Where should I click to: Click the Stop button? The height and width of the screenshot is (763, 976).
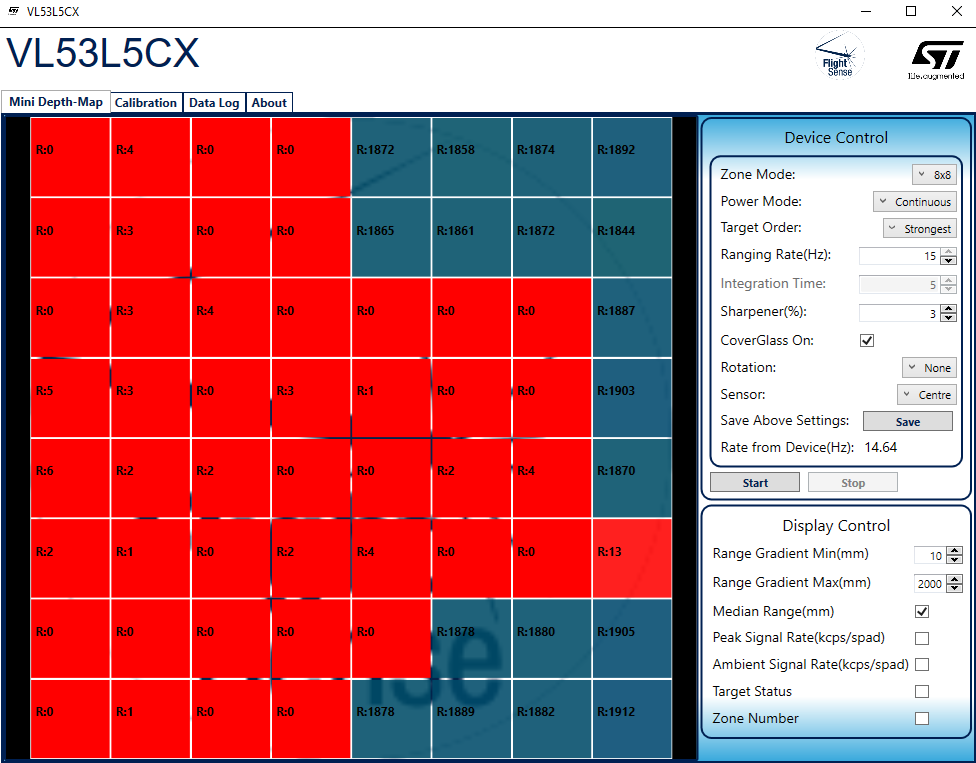tap(853, 482)
